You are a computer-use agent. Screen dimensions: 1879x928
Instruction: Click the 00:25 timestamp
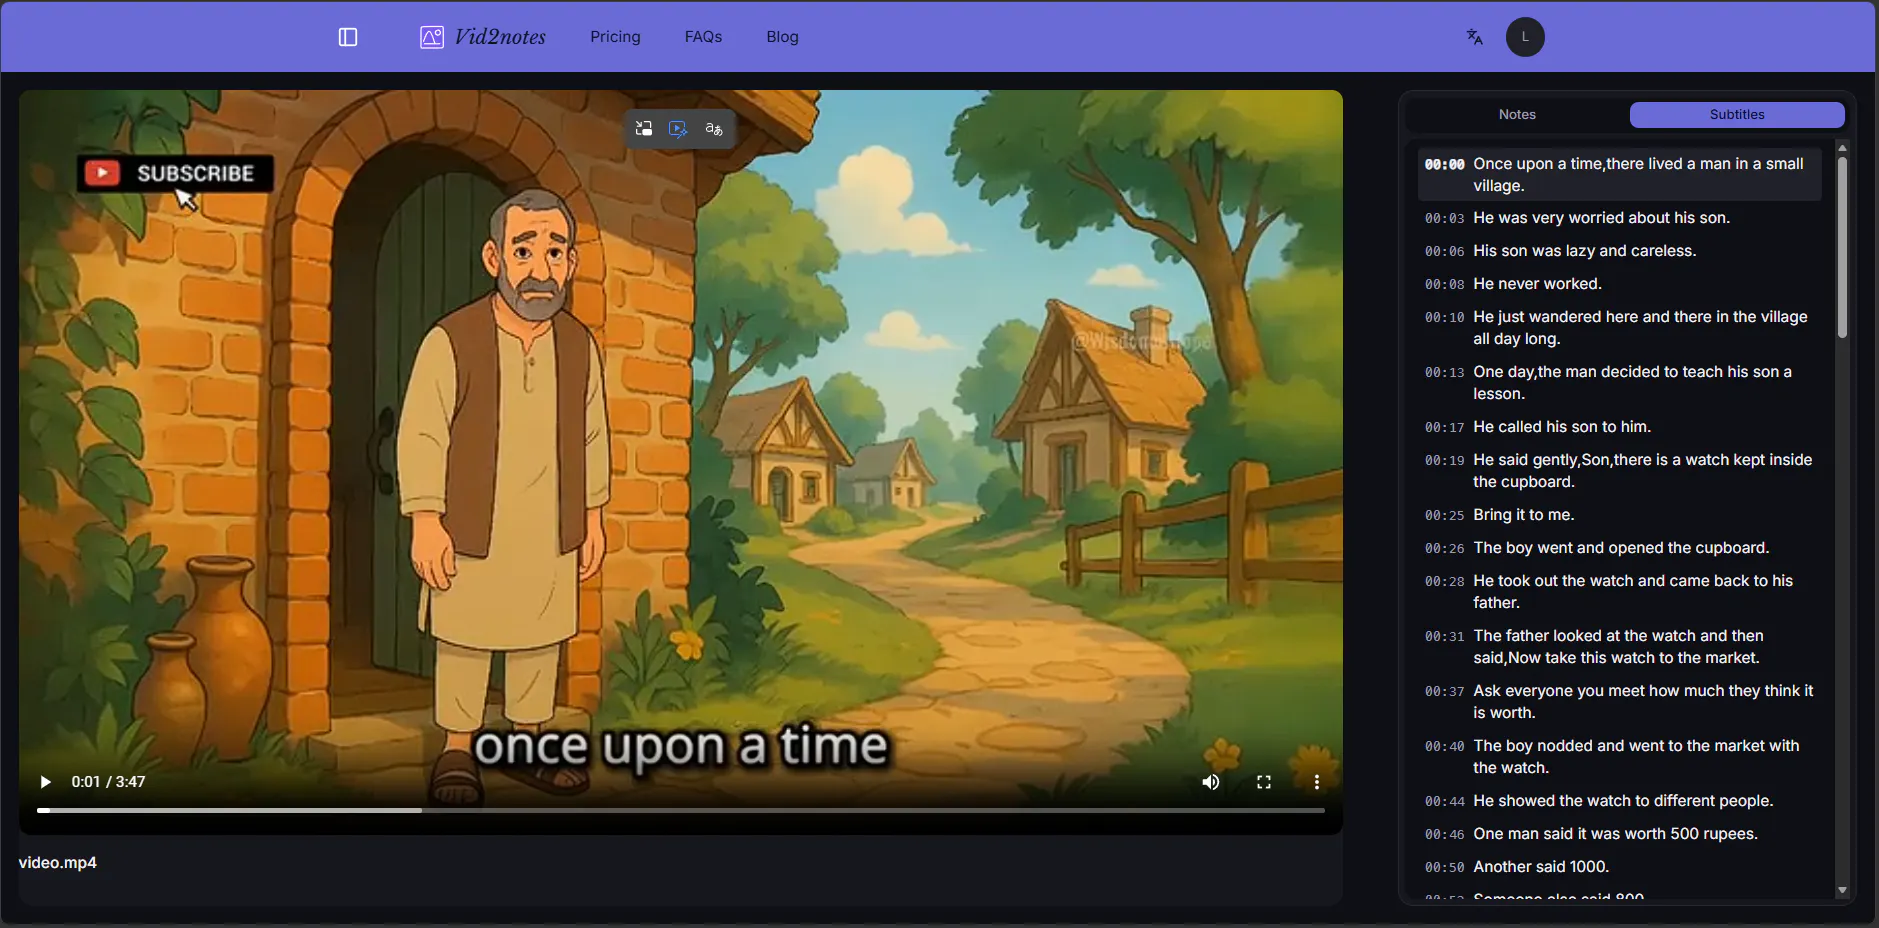click(1444, 516)
